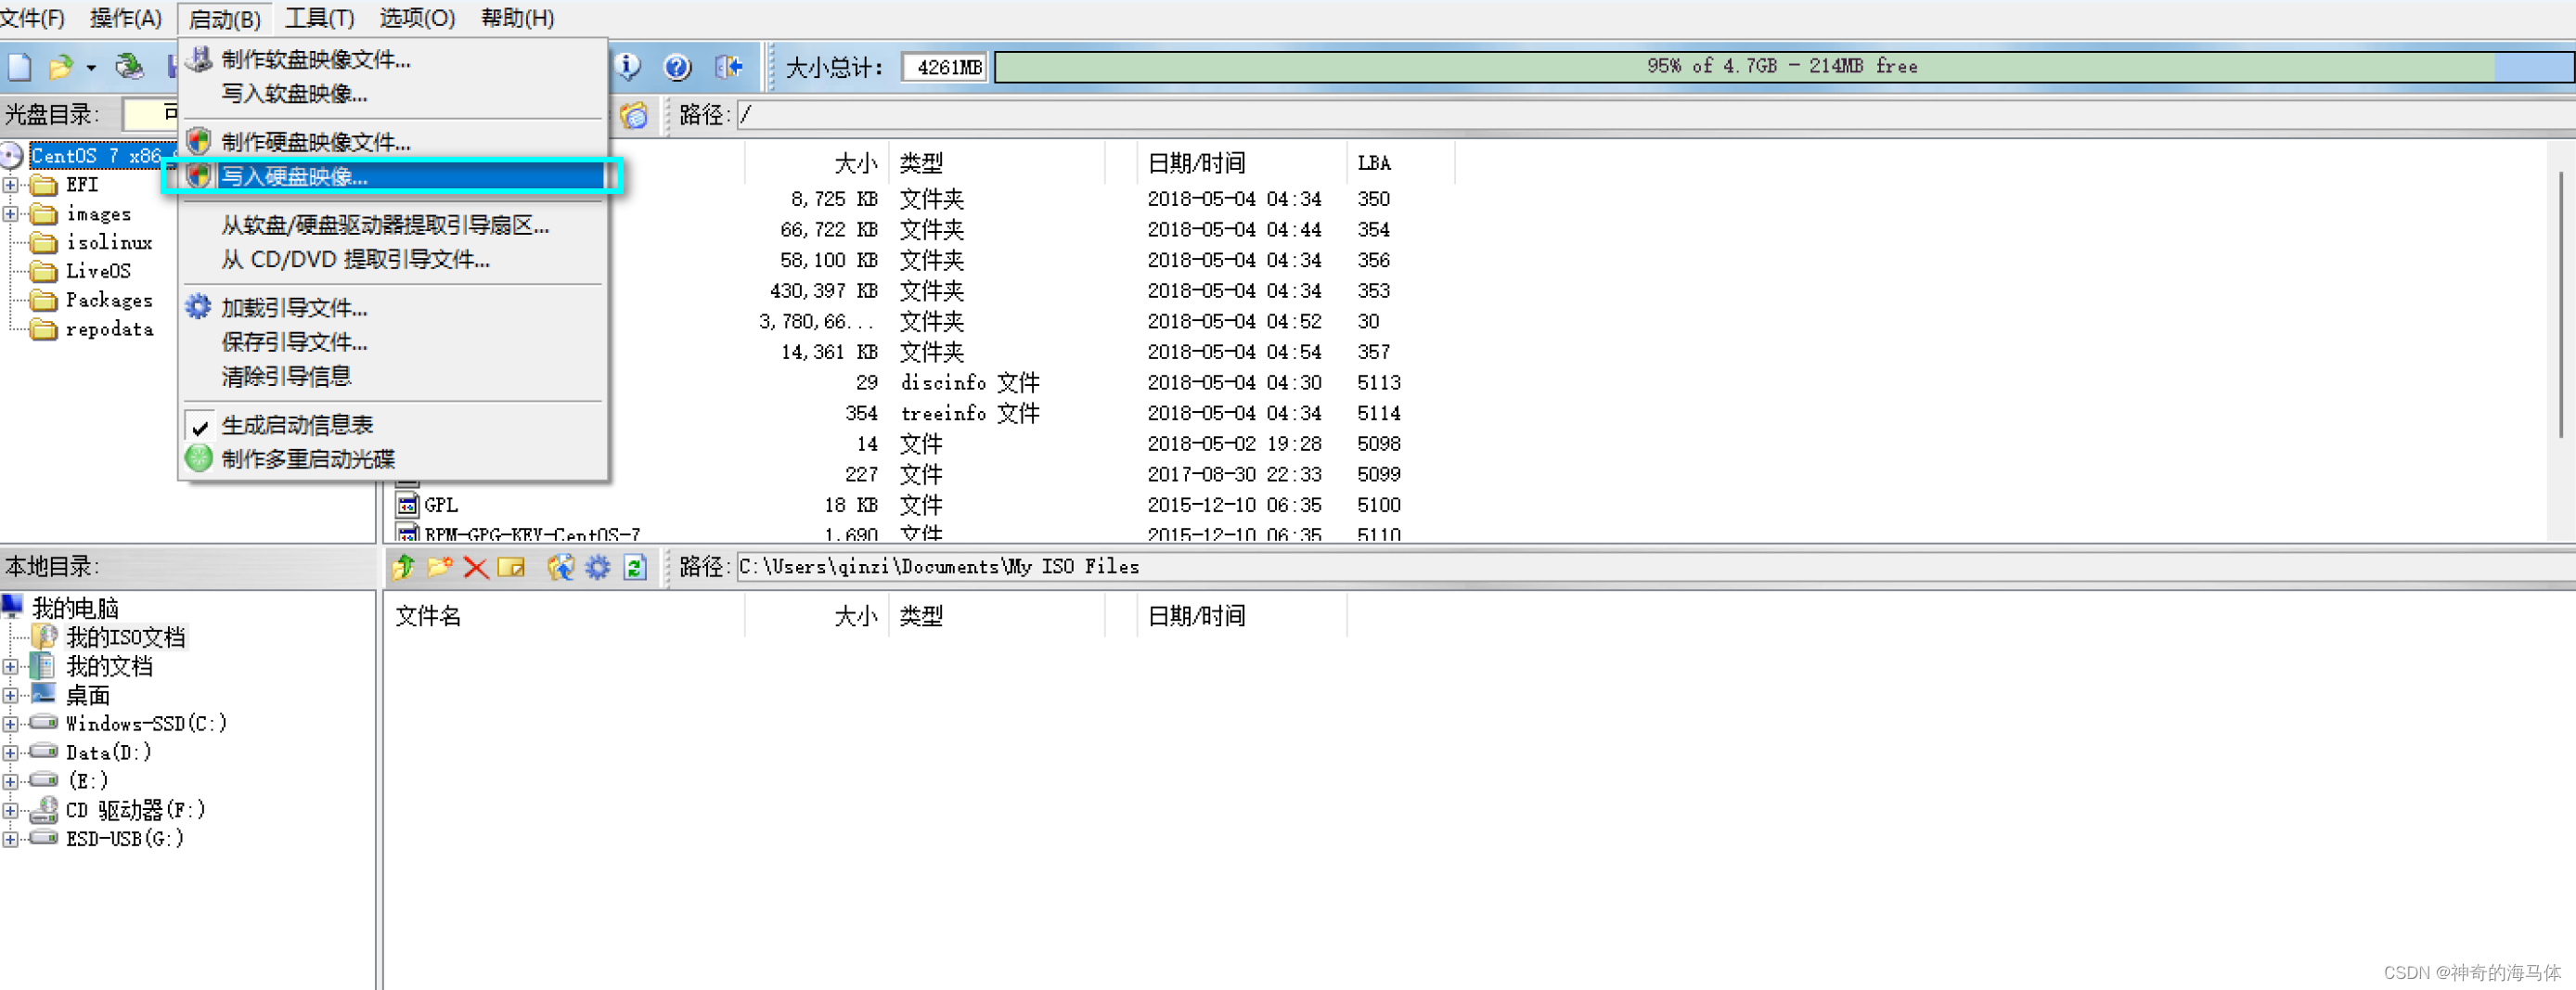The image size is (2576, 990).
Task: Select the repodata folder in image tree
Action: pyautogui.click(x=109, y=329)
